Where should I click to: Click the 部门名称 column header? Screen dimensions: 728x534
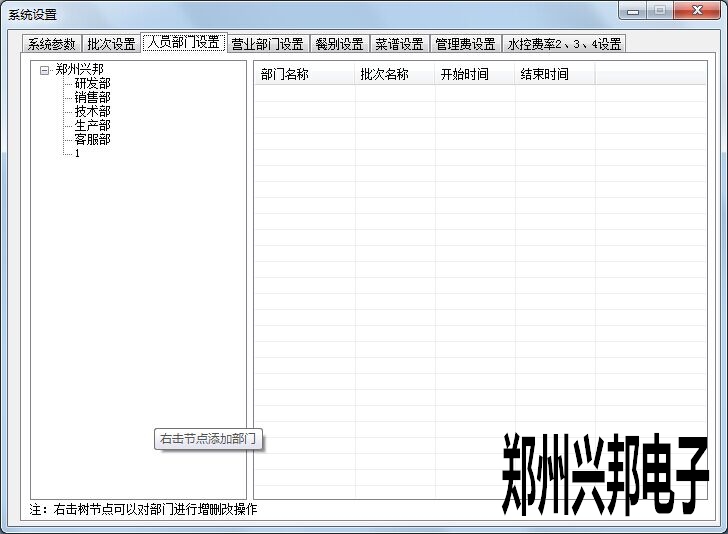[x=305, y=74]
